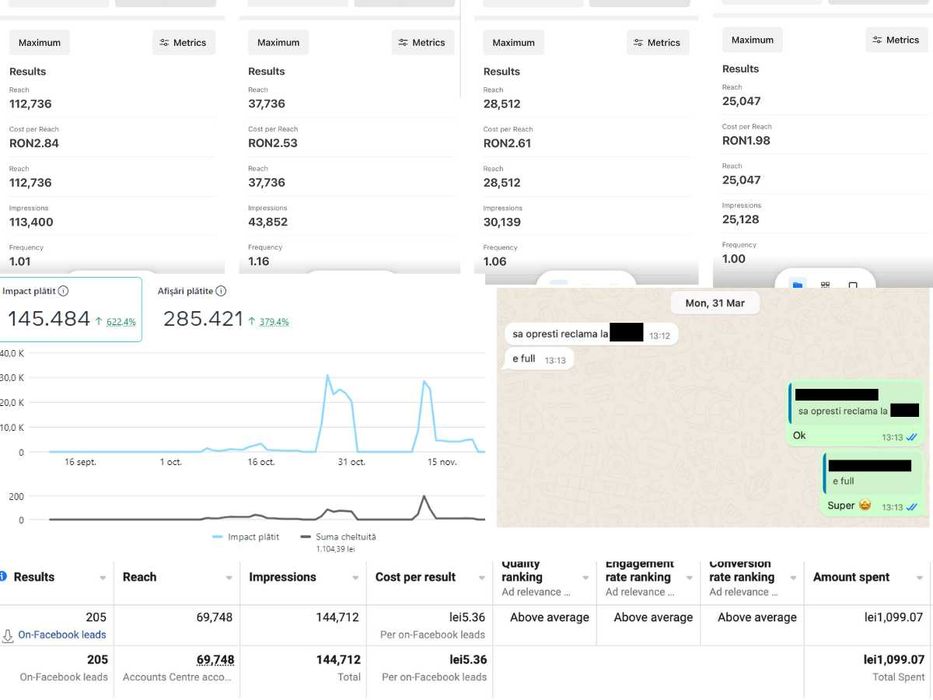Click the On-Facebook leads link
933x700 pixels.
point(62,635)
